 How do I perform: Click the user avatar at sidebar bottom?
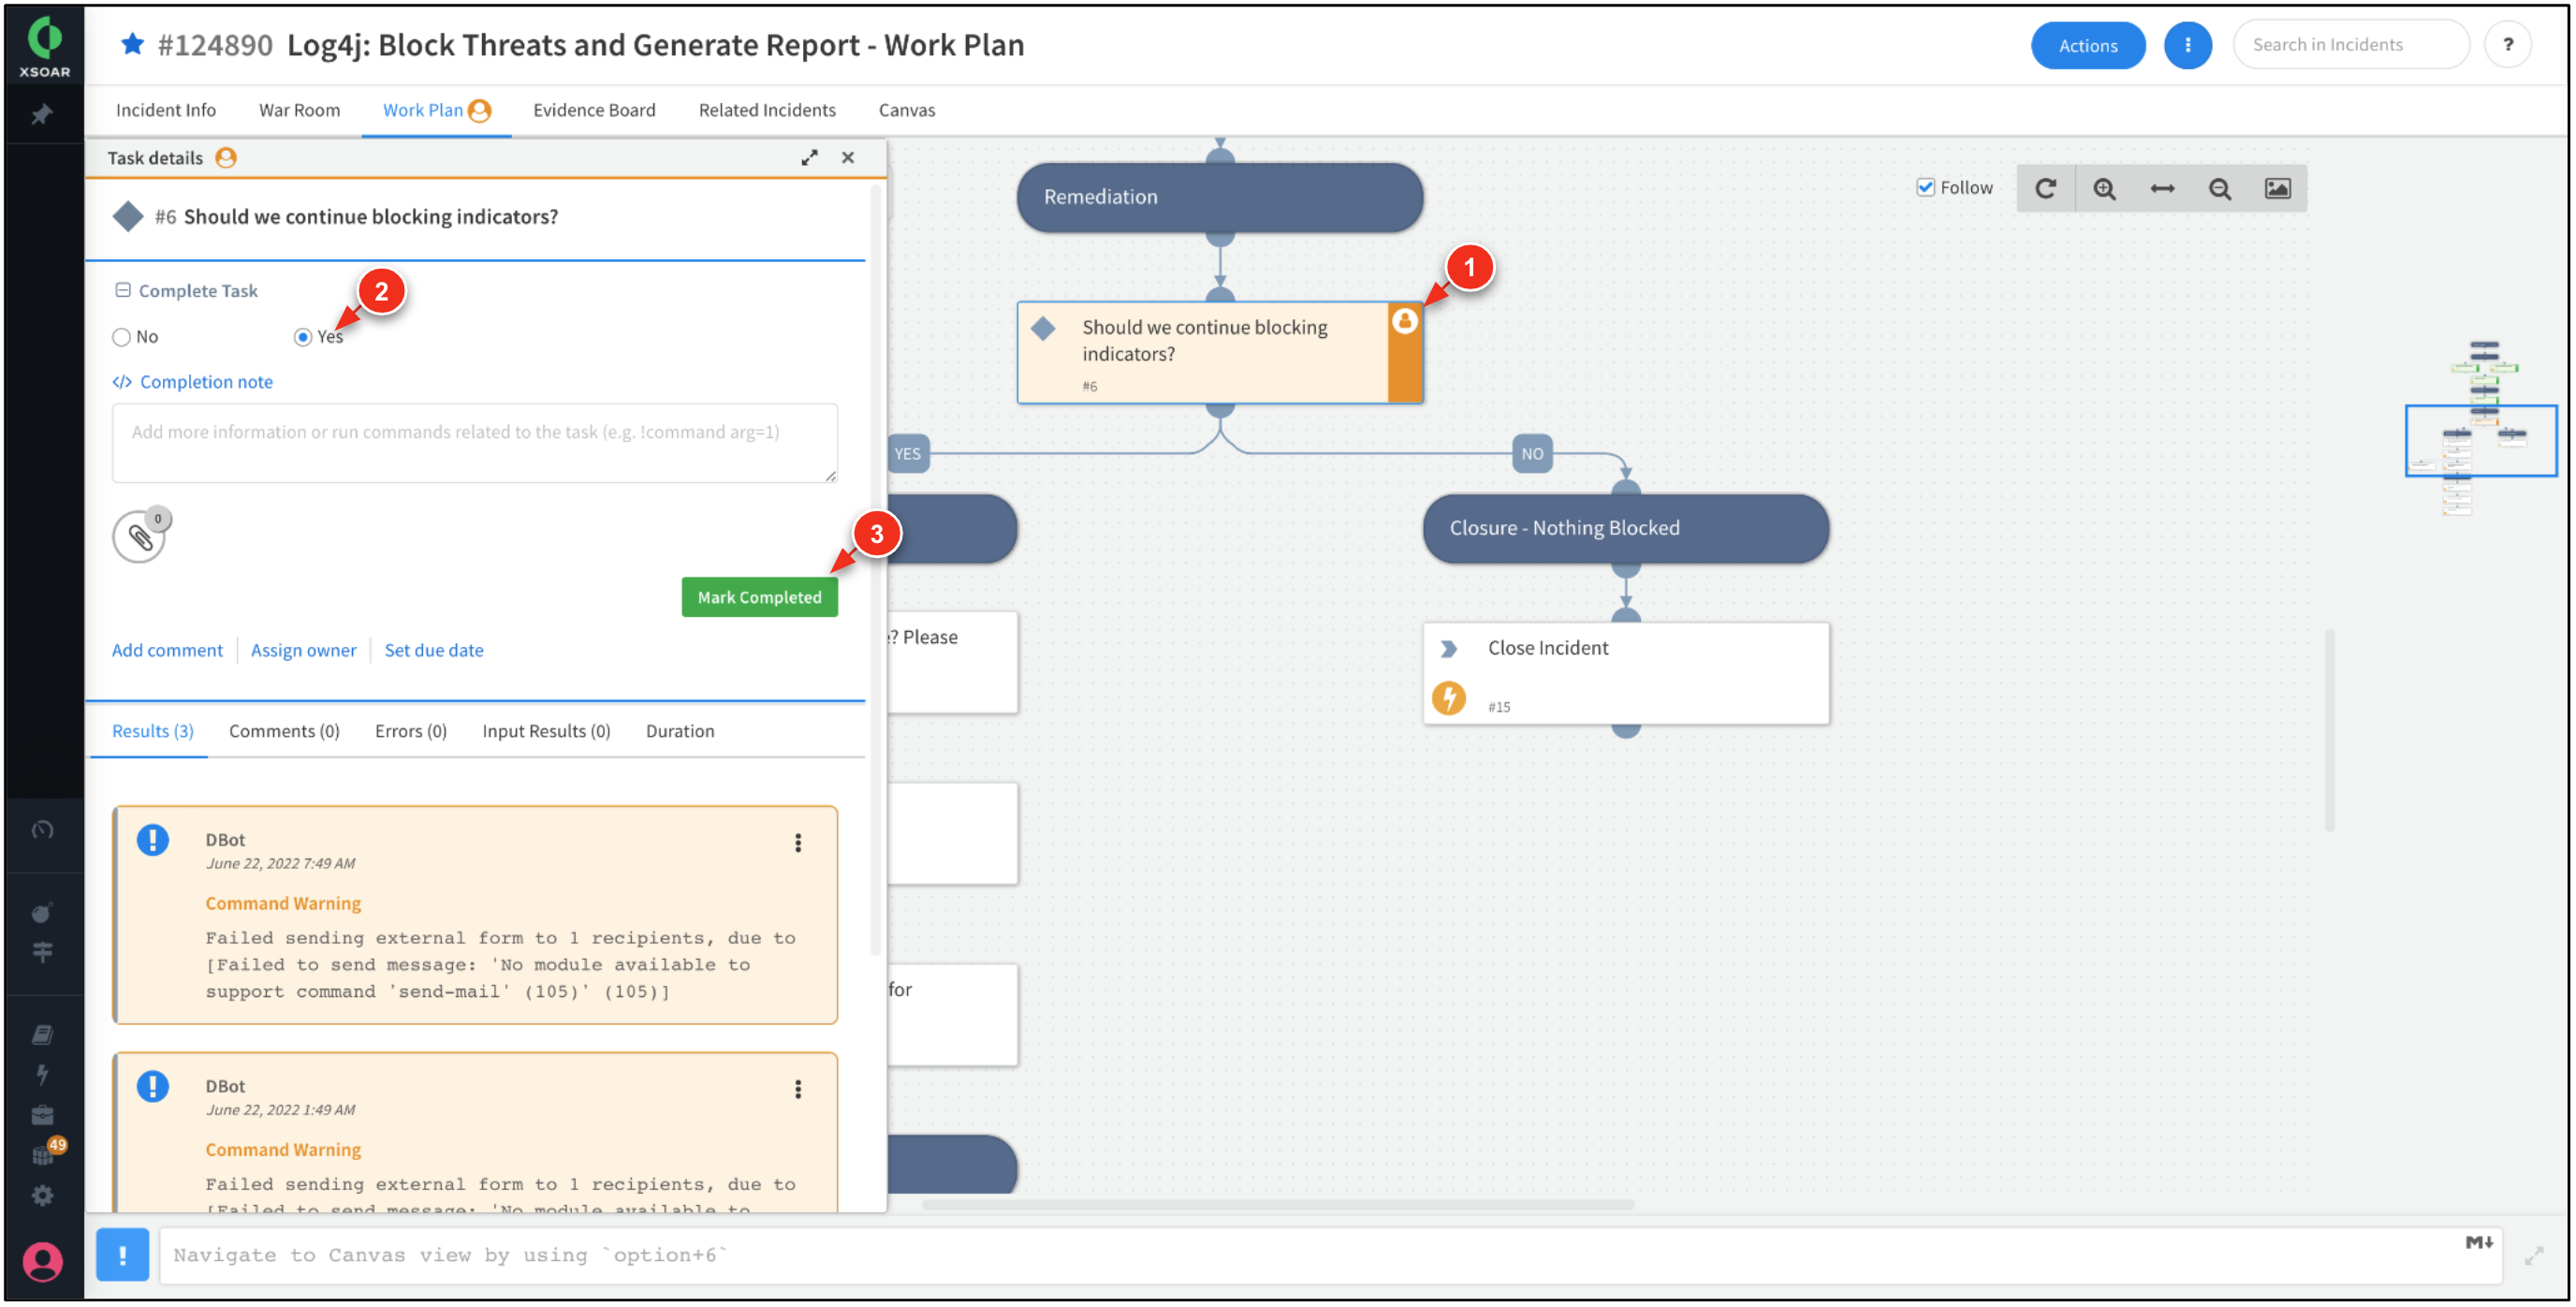(x=43, y=1262)
